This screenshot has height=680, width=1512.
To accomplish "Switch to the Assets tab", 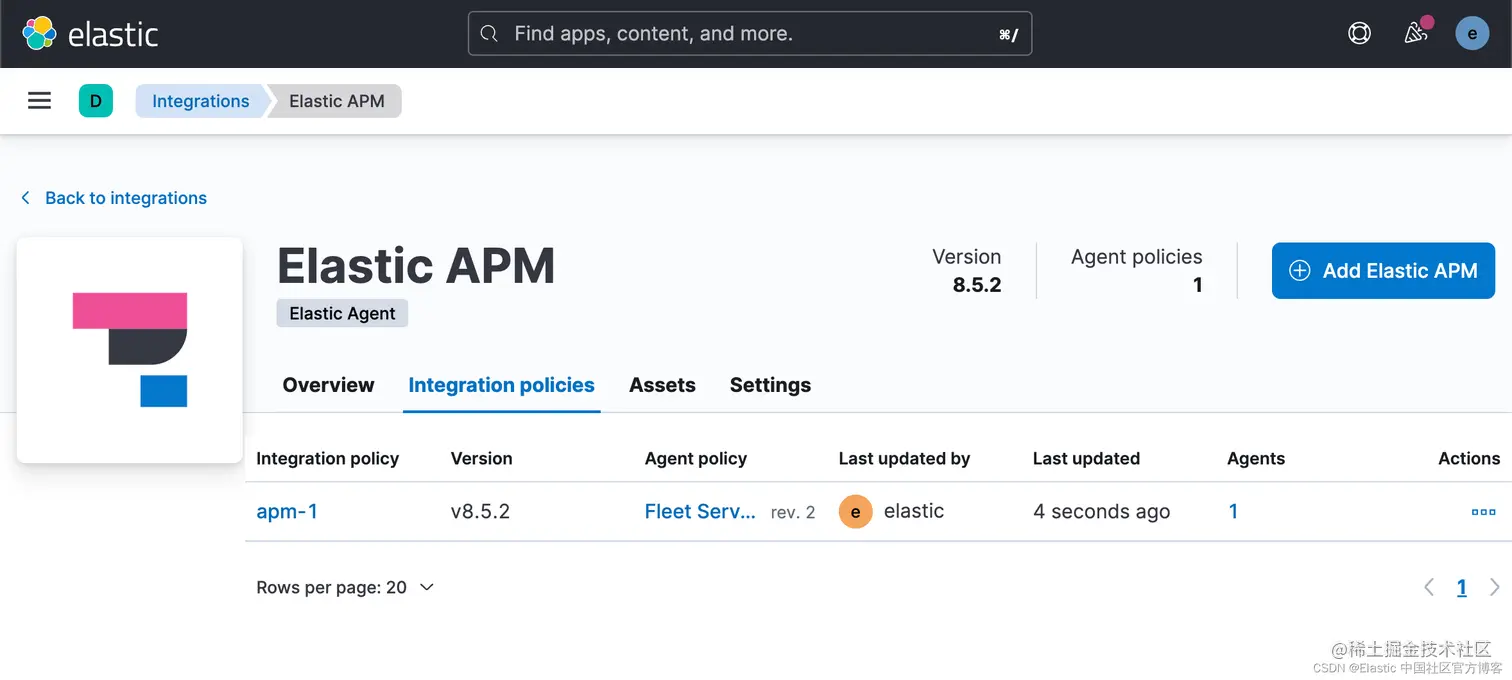I will tap(662, 385).
